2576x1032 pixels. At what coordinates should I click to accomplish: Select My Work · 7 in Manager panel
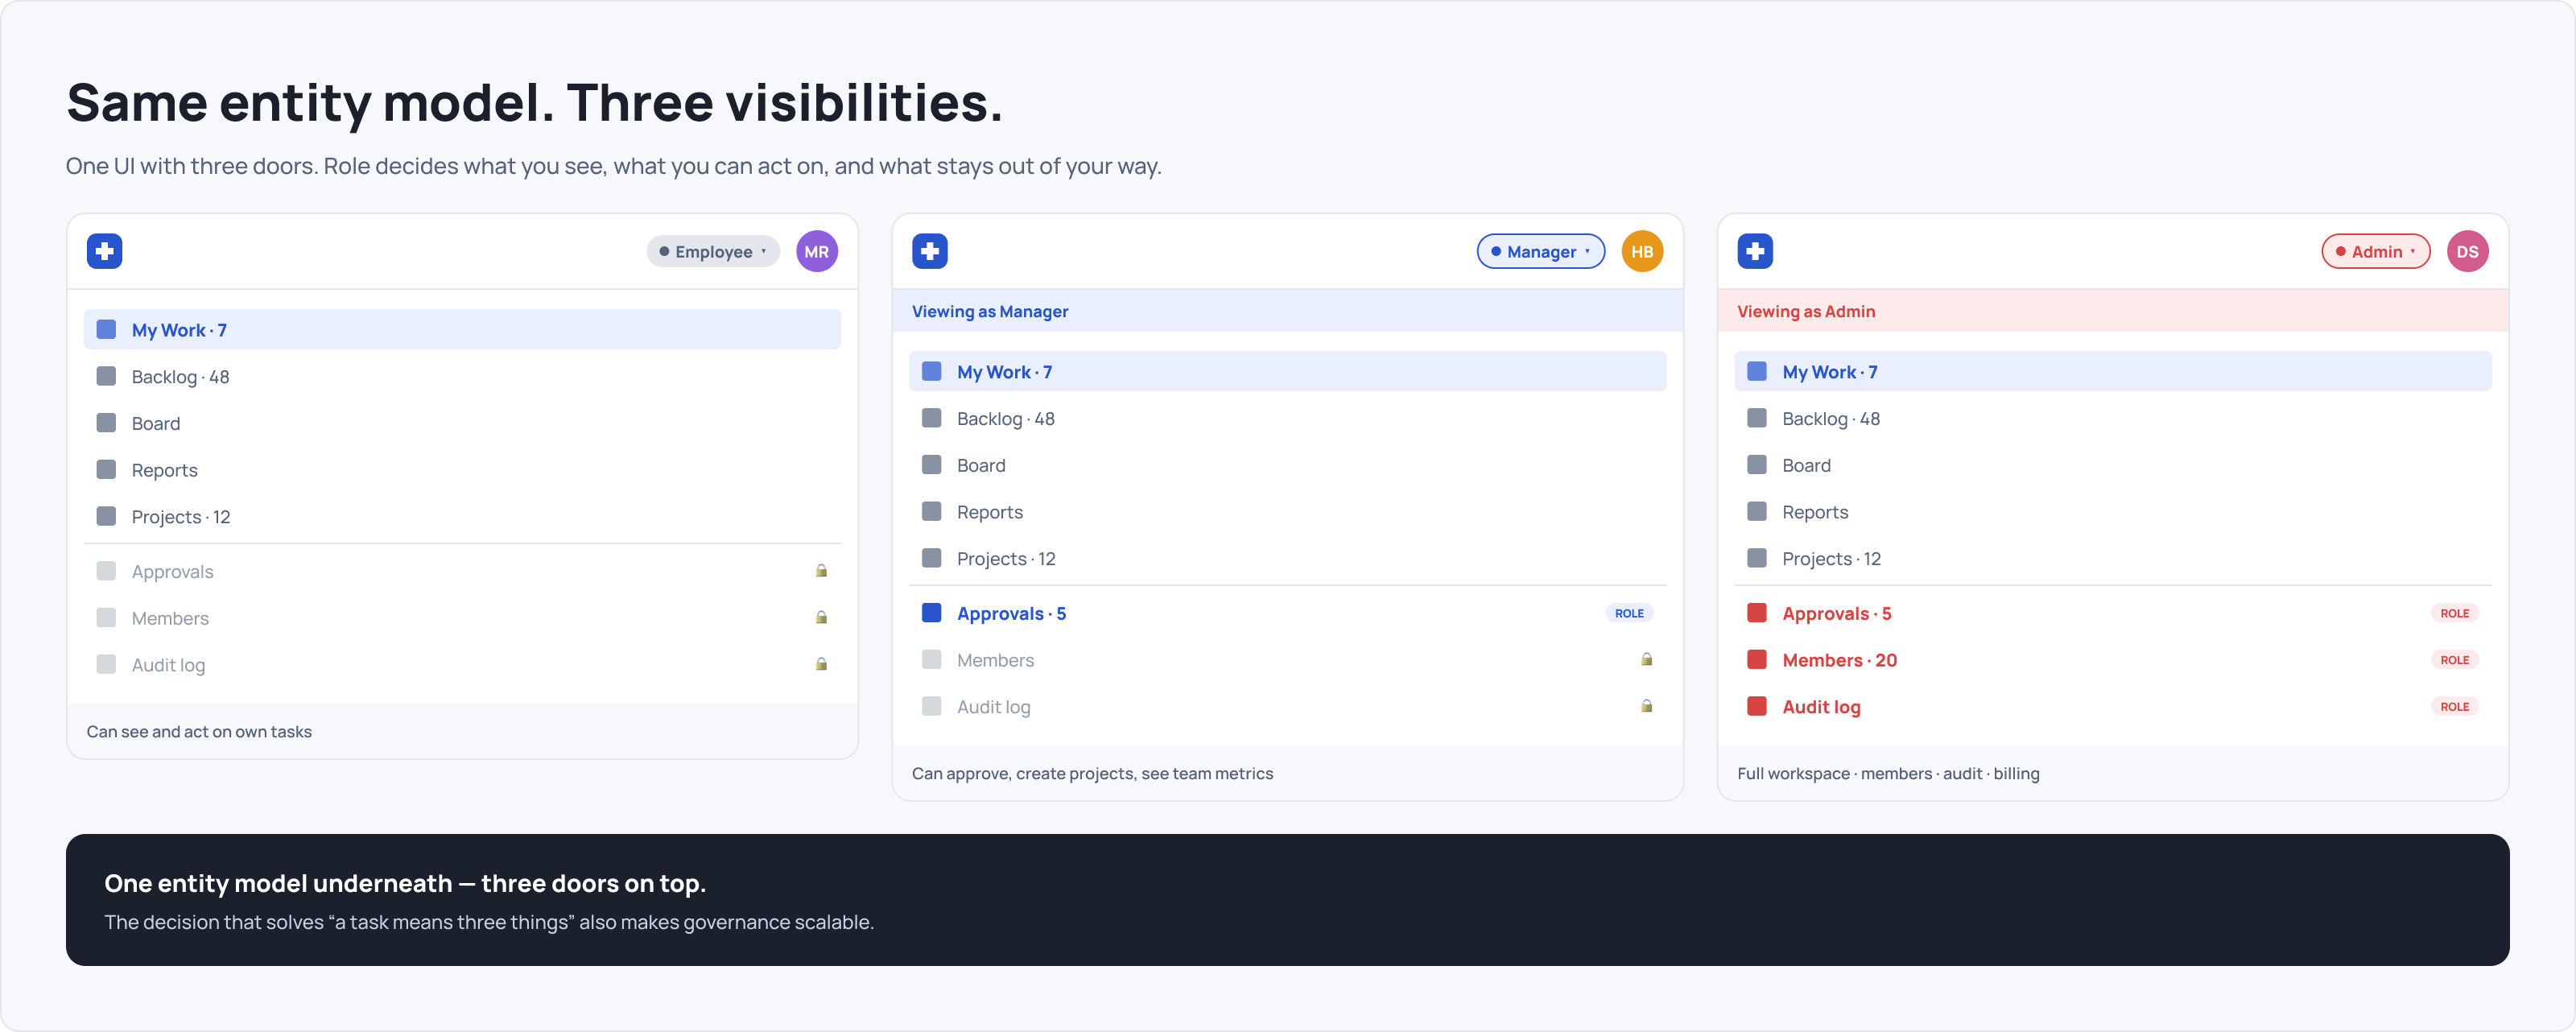click(1287, 372)
